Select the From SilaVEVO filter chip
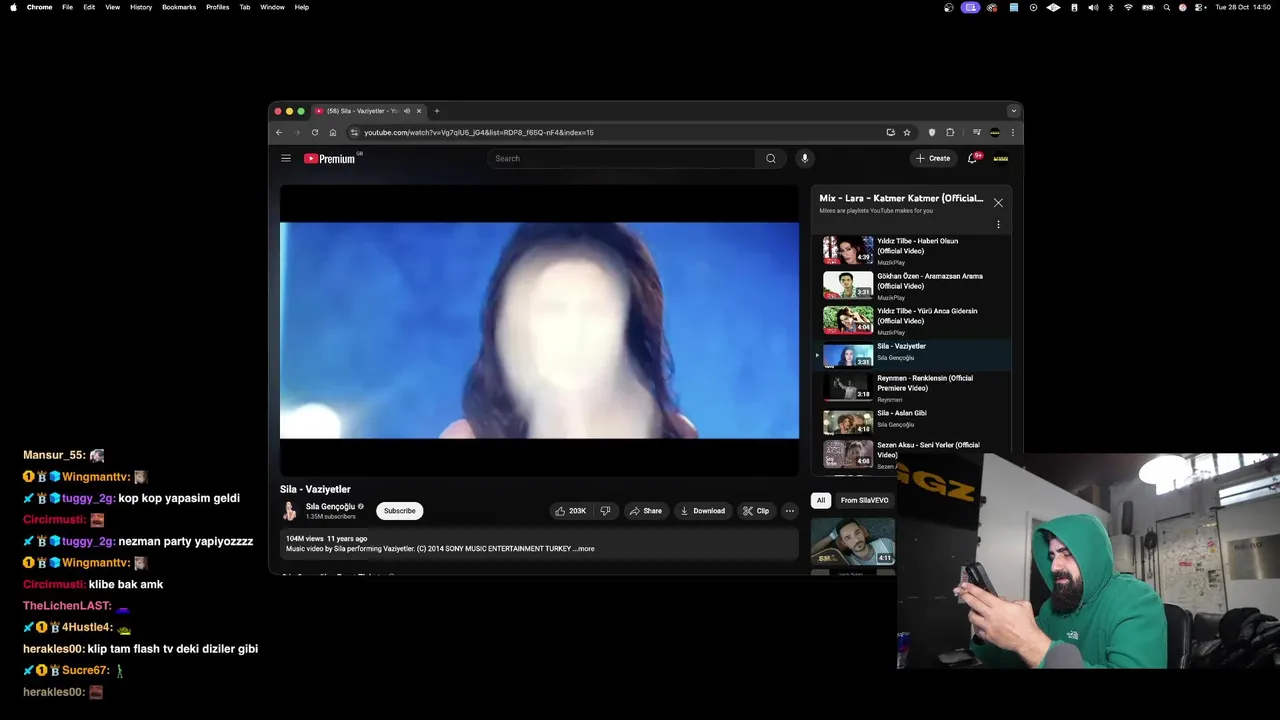The width and height of the screenshot is (1280, 720). click(865, 500)
